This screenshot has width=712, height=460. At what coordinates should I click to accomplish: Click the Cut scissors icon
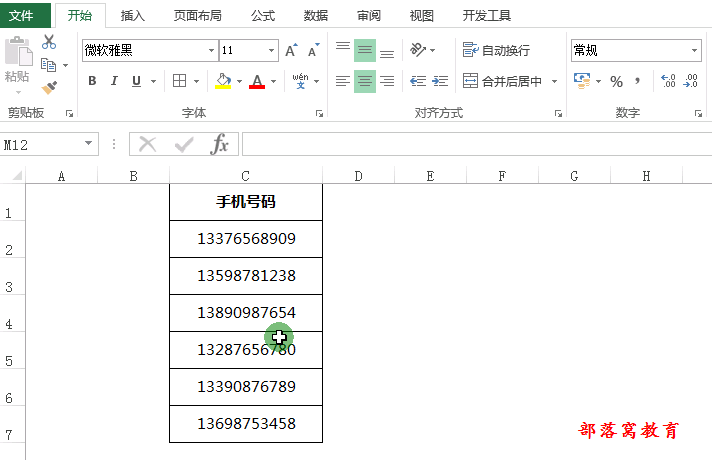click(49, 42)
